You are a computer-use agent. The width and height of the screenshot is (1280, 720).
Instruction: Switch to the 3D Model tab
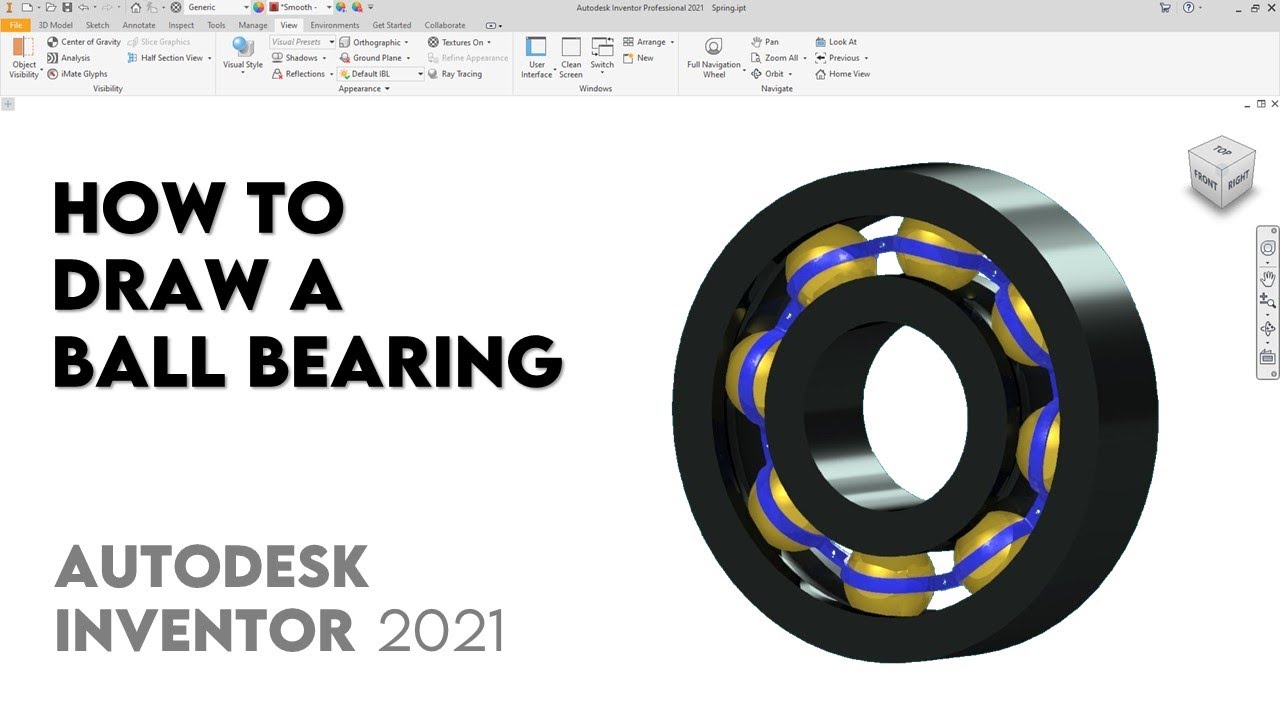point(55,25)
